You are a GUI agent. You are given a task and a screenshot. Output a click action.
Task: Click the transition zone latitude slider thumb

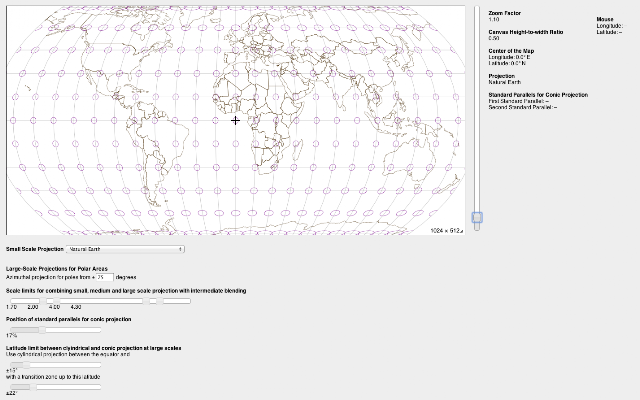[33, 387]
